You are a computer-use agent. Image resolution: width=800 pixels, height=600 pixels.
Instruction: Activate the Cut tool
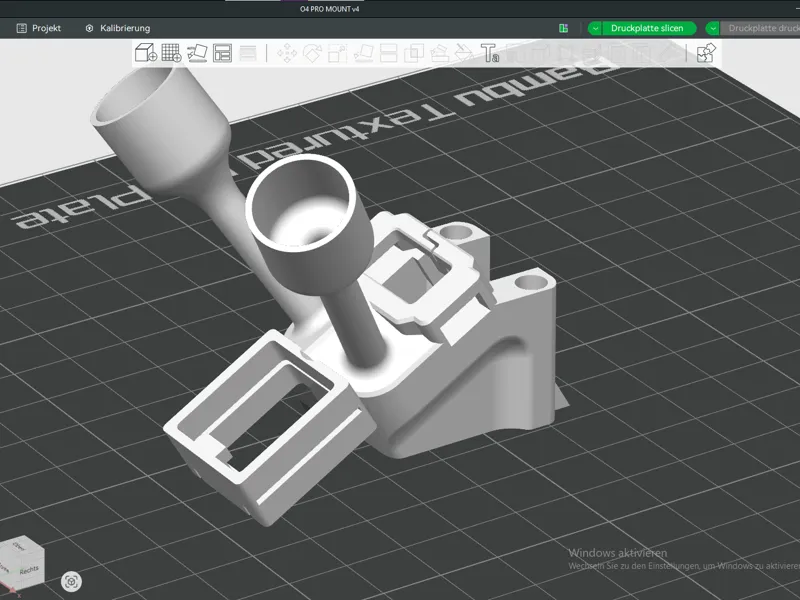coord(388,53)
